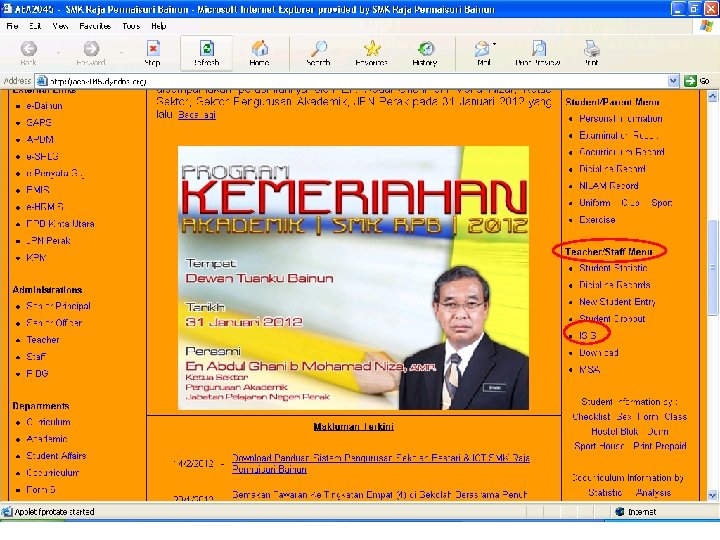Click the Windows flag logo icon
The height and width of the screenshot is (540, 720).
706,26
